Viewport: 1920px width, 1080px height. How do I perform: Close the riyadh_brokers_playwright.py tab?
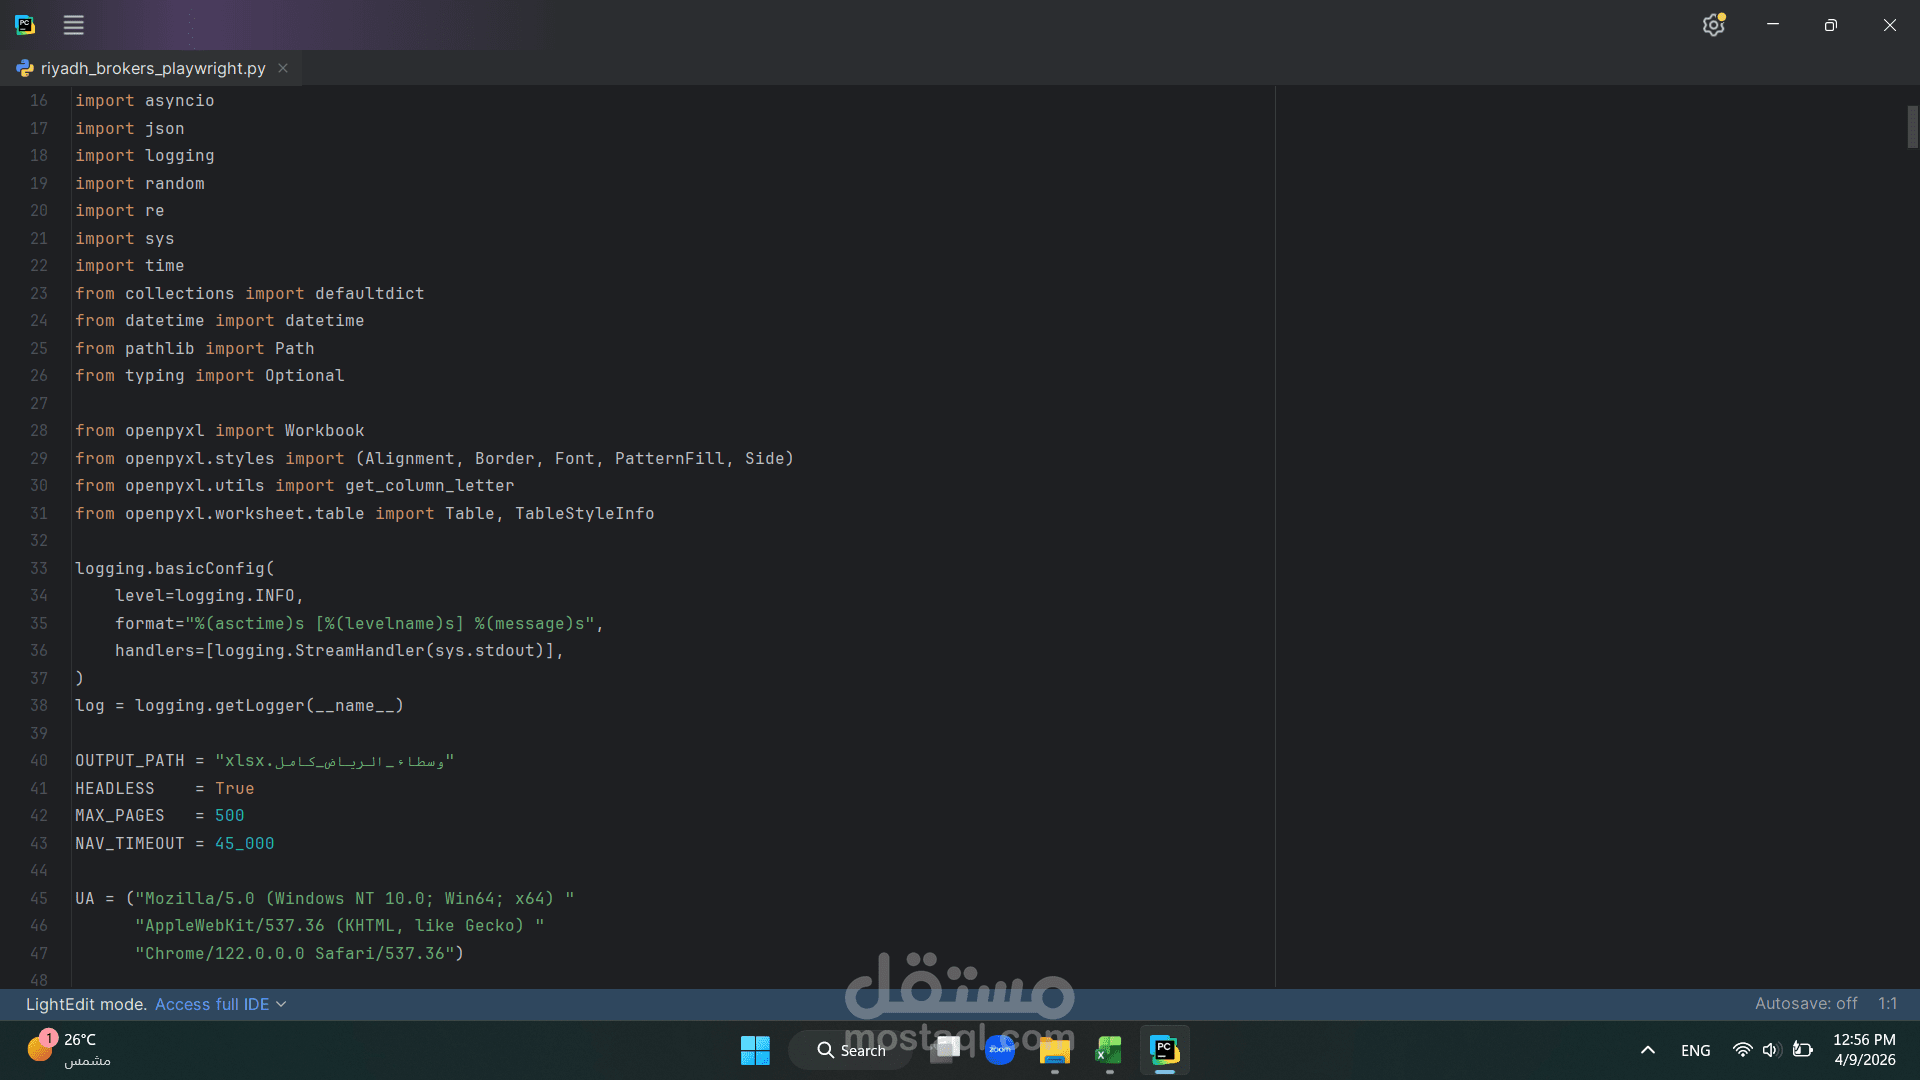(283, 68)
